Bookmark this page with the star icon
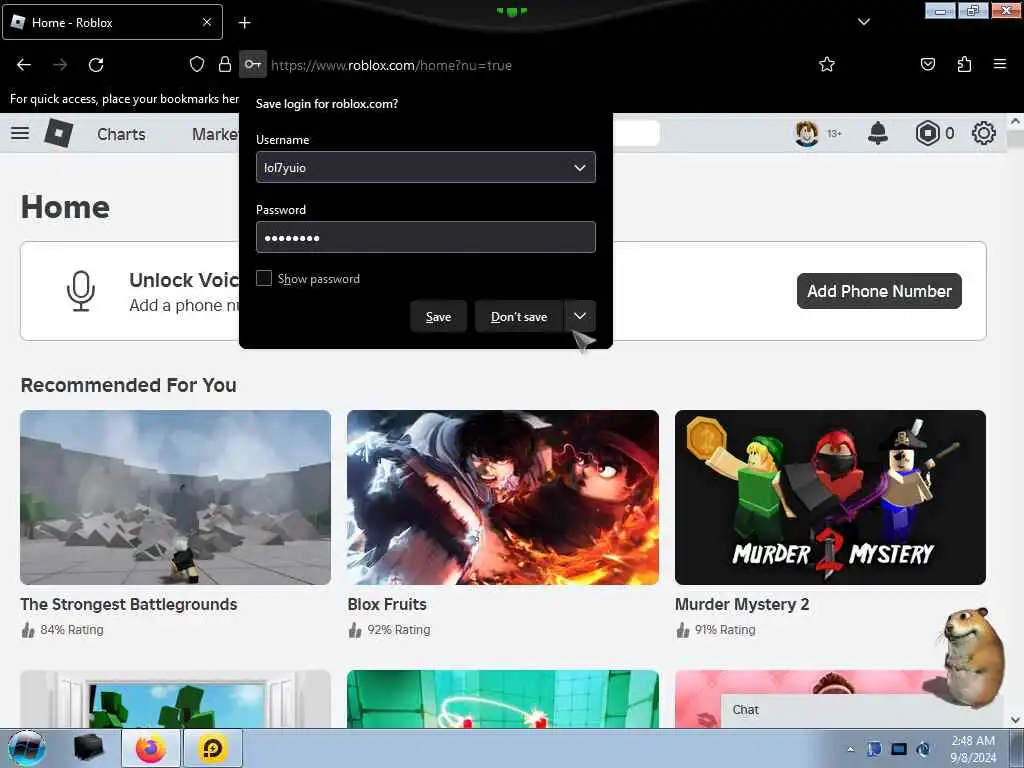 (827, 64)
